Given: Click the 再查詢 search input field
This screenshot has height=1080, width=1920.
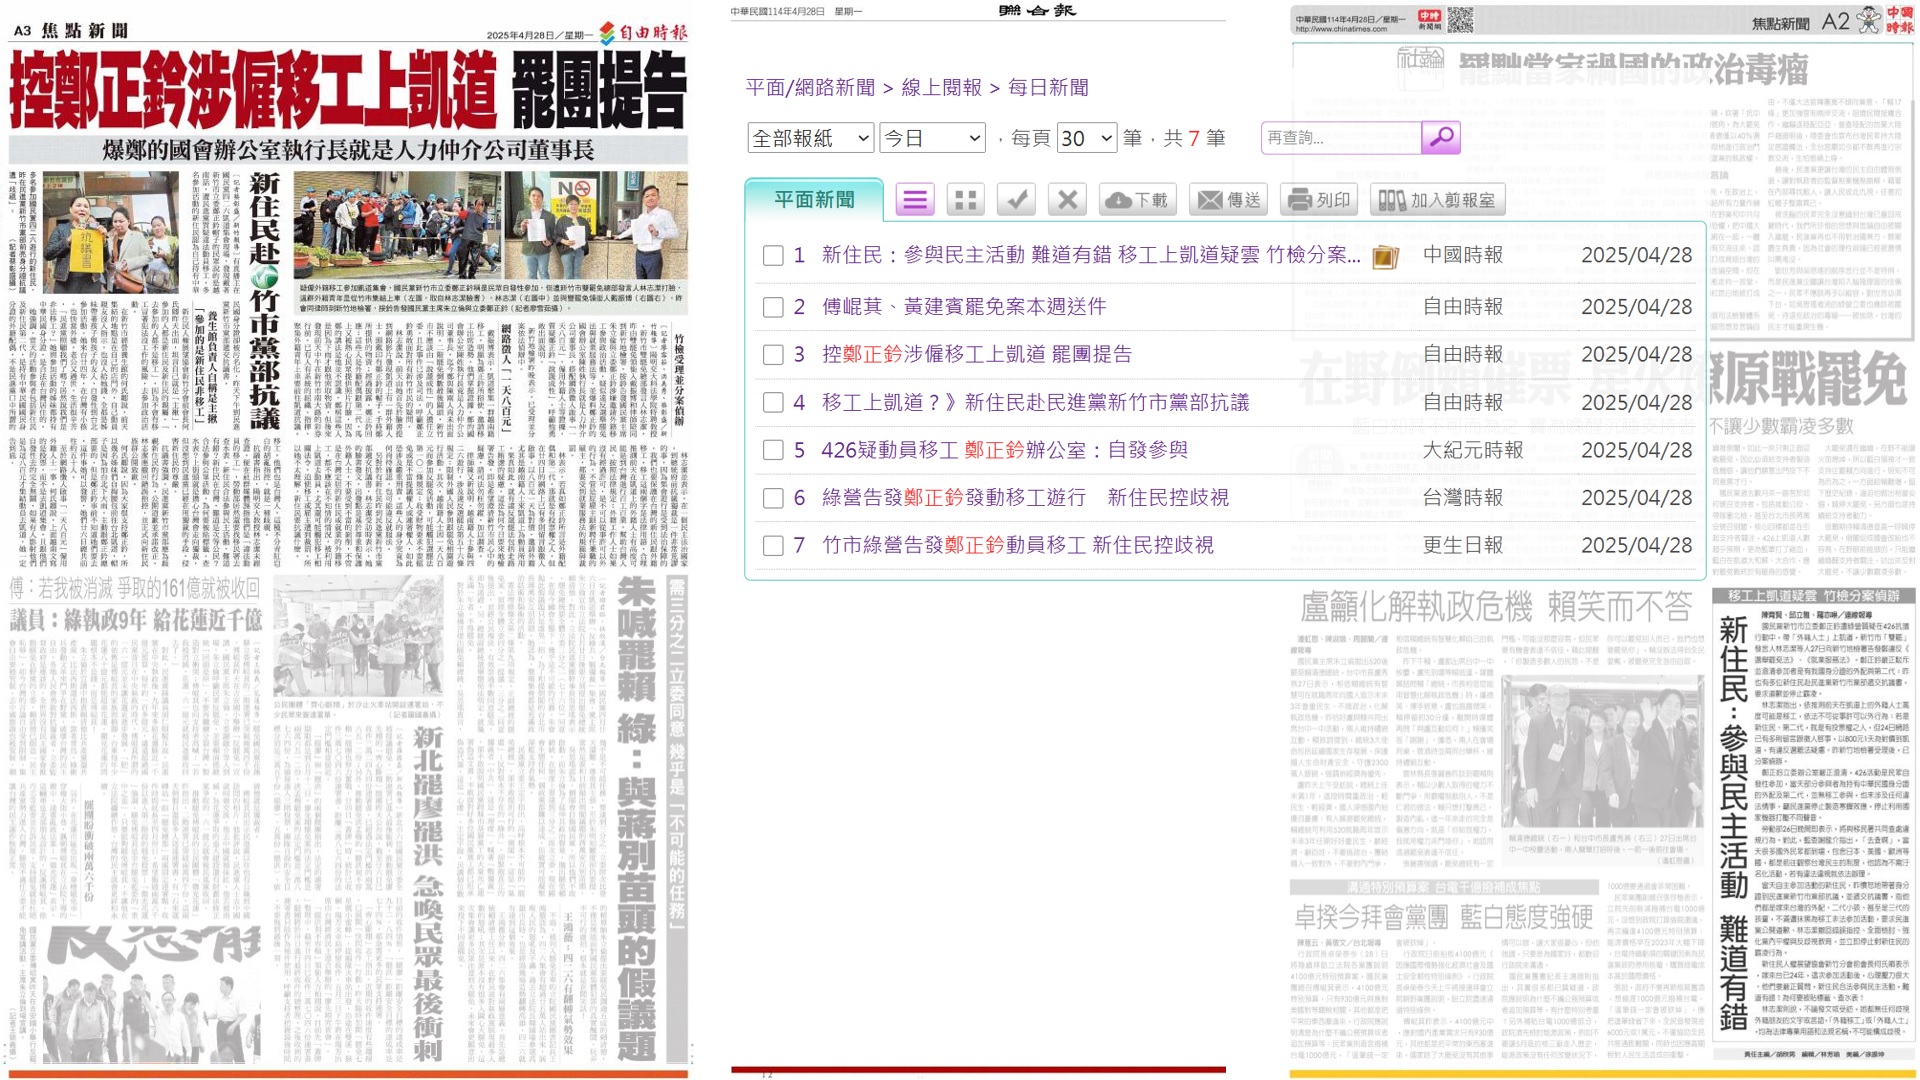Looking at the screenshot, I should (1341, 138).
